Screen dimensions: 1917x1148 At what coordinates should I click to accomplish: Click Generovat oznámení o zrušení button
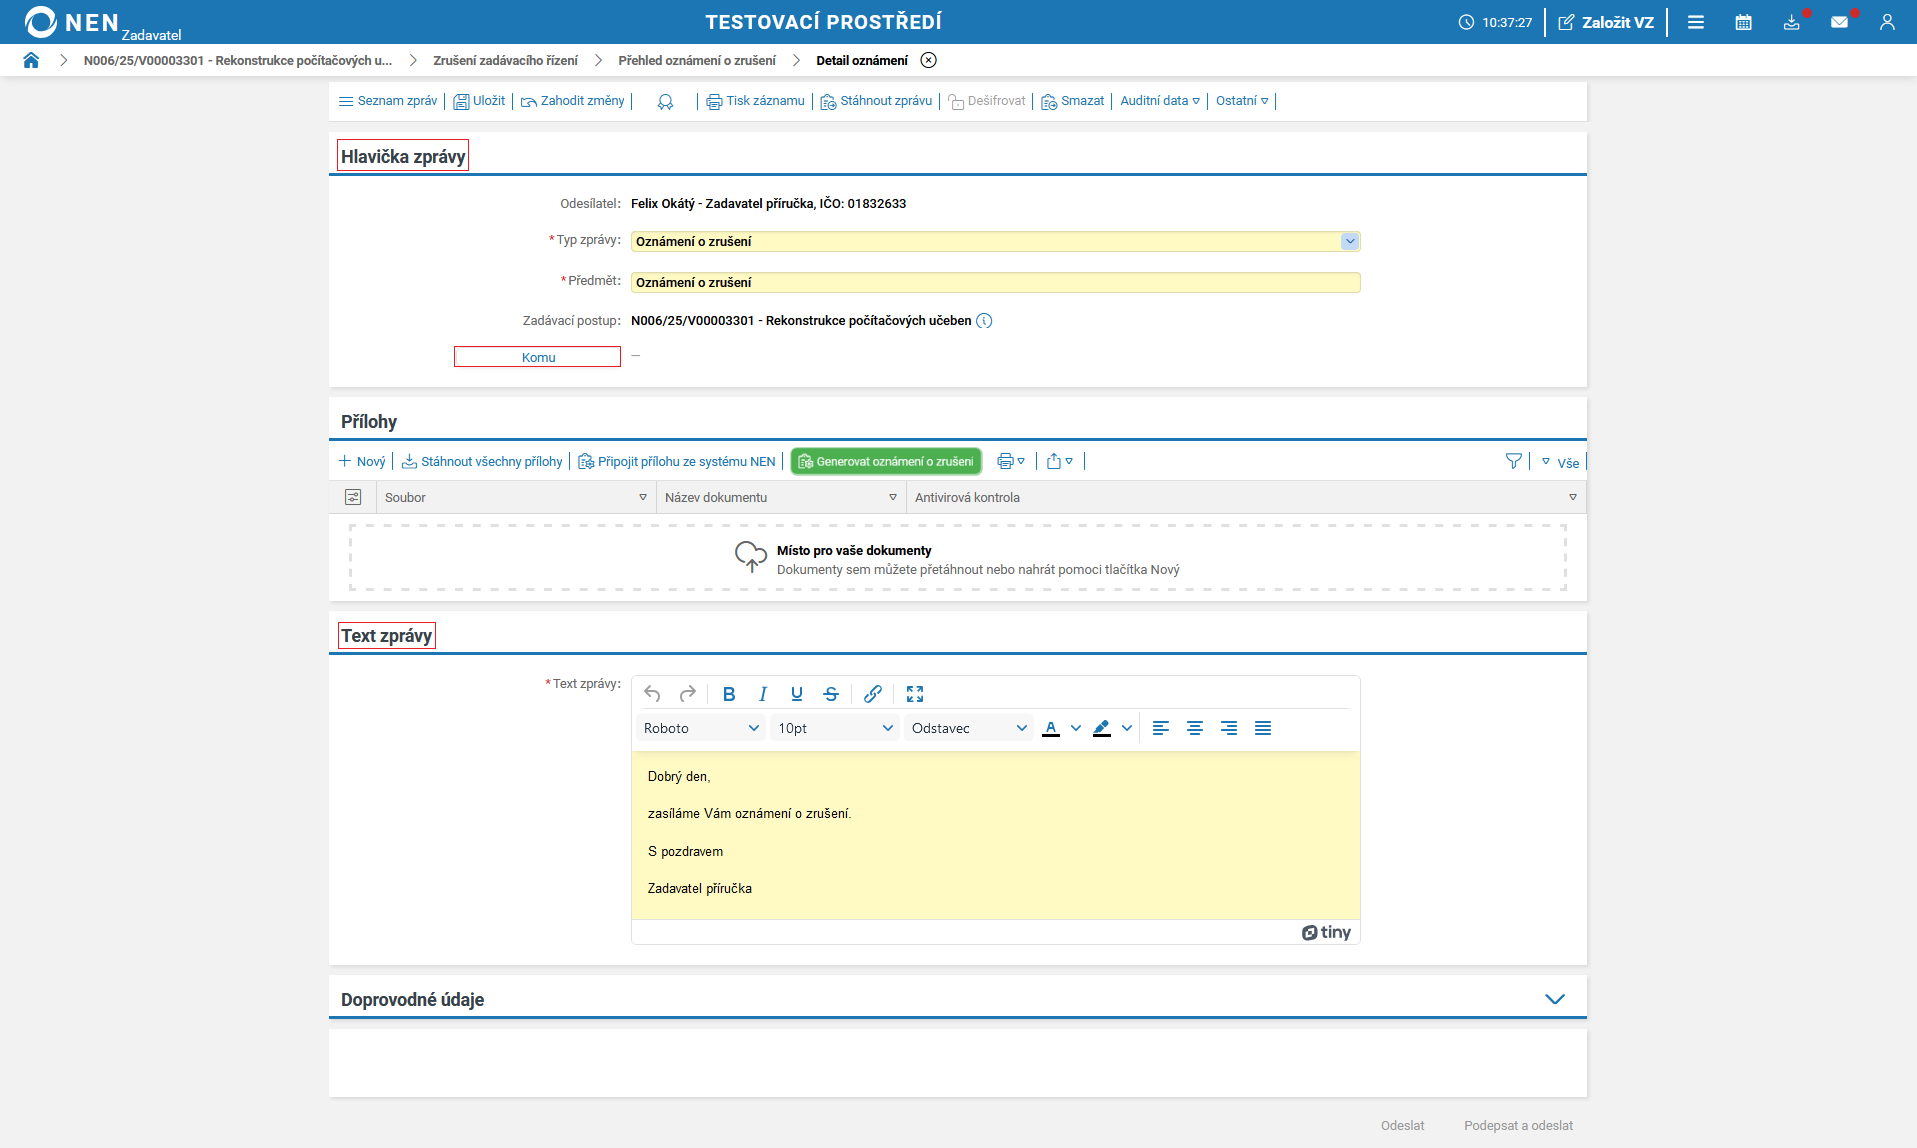click(886, 461)
